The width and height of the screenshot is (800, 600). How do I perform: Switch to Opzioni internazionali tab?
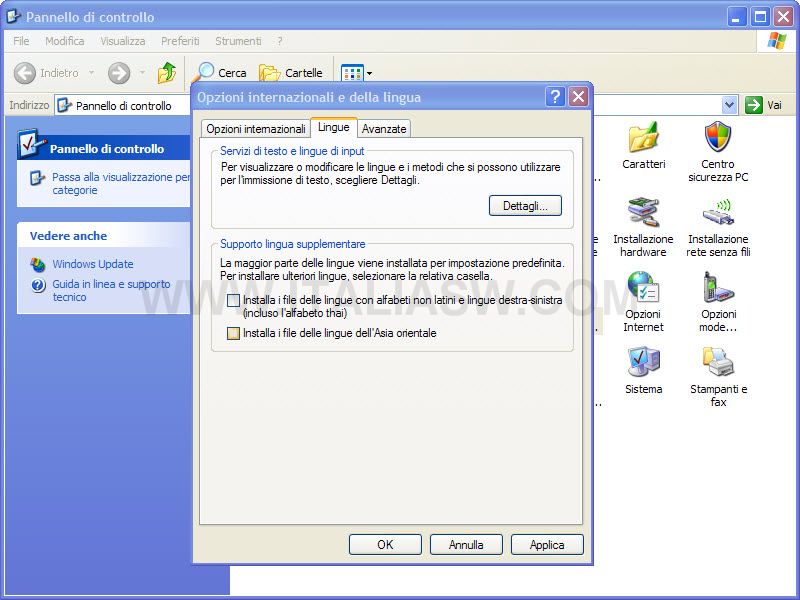point(256,129)
